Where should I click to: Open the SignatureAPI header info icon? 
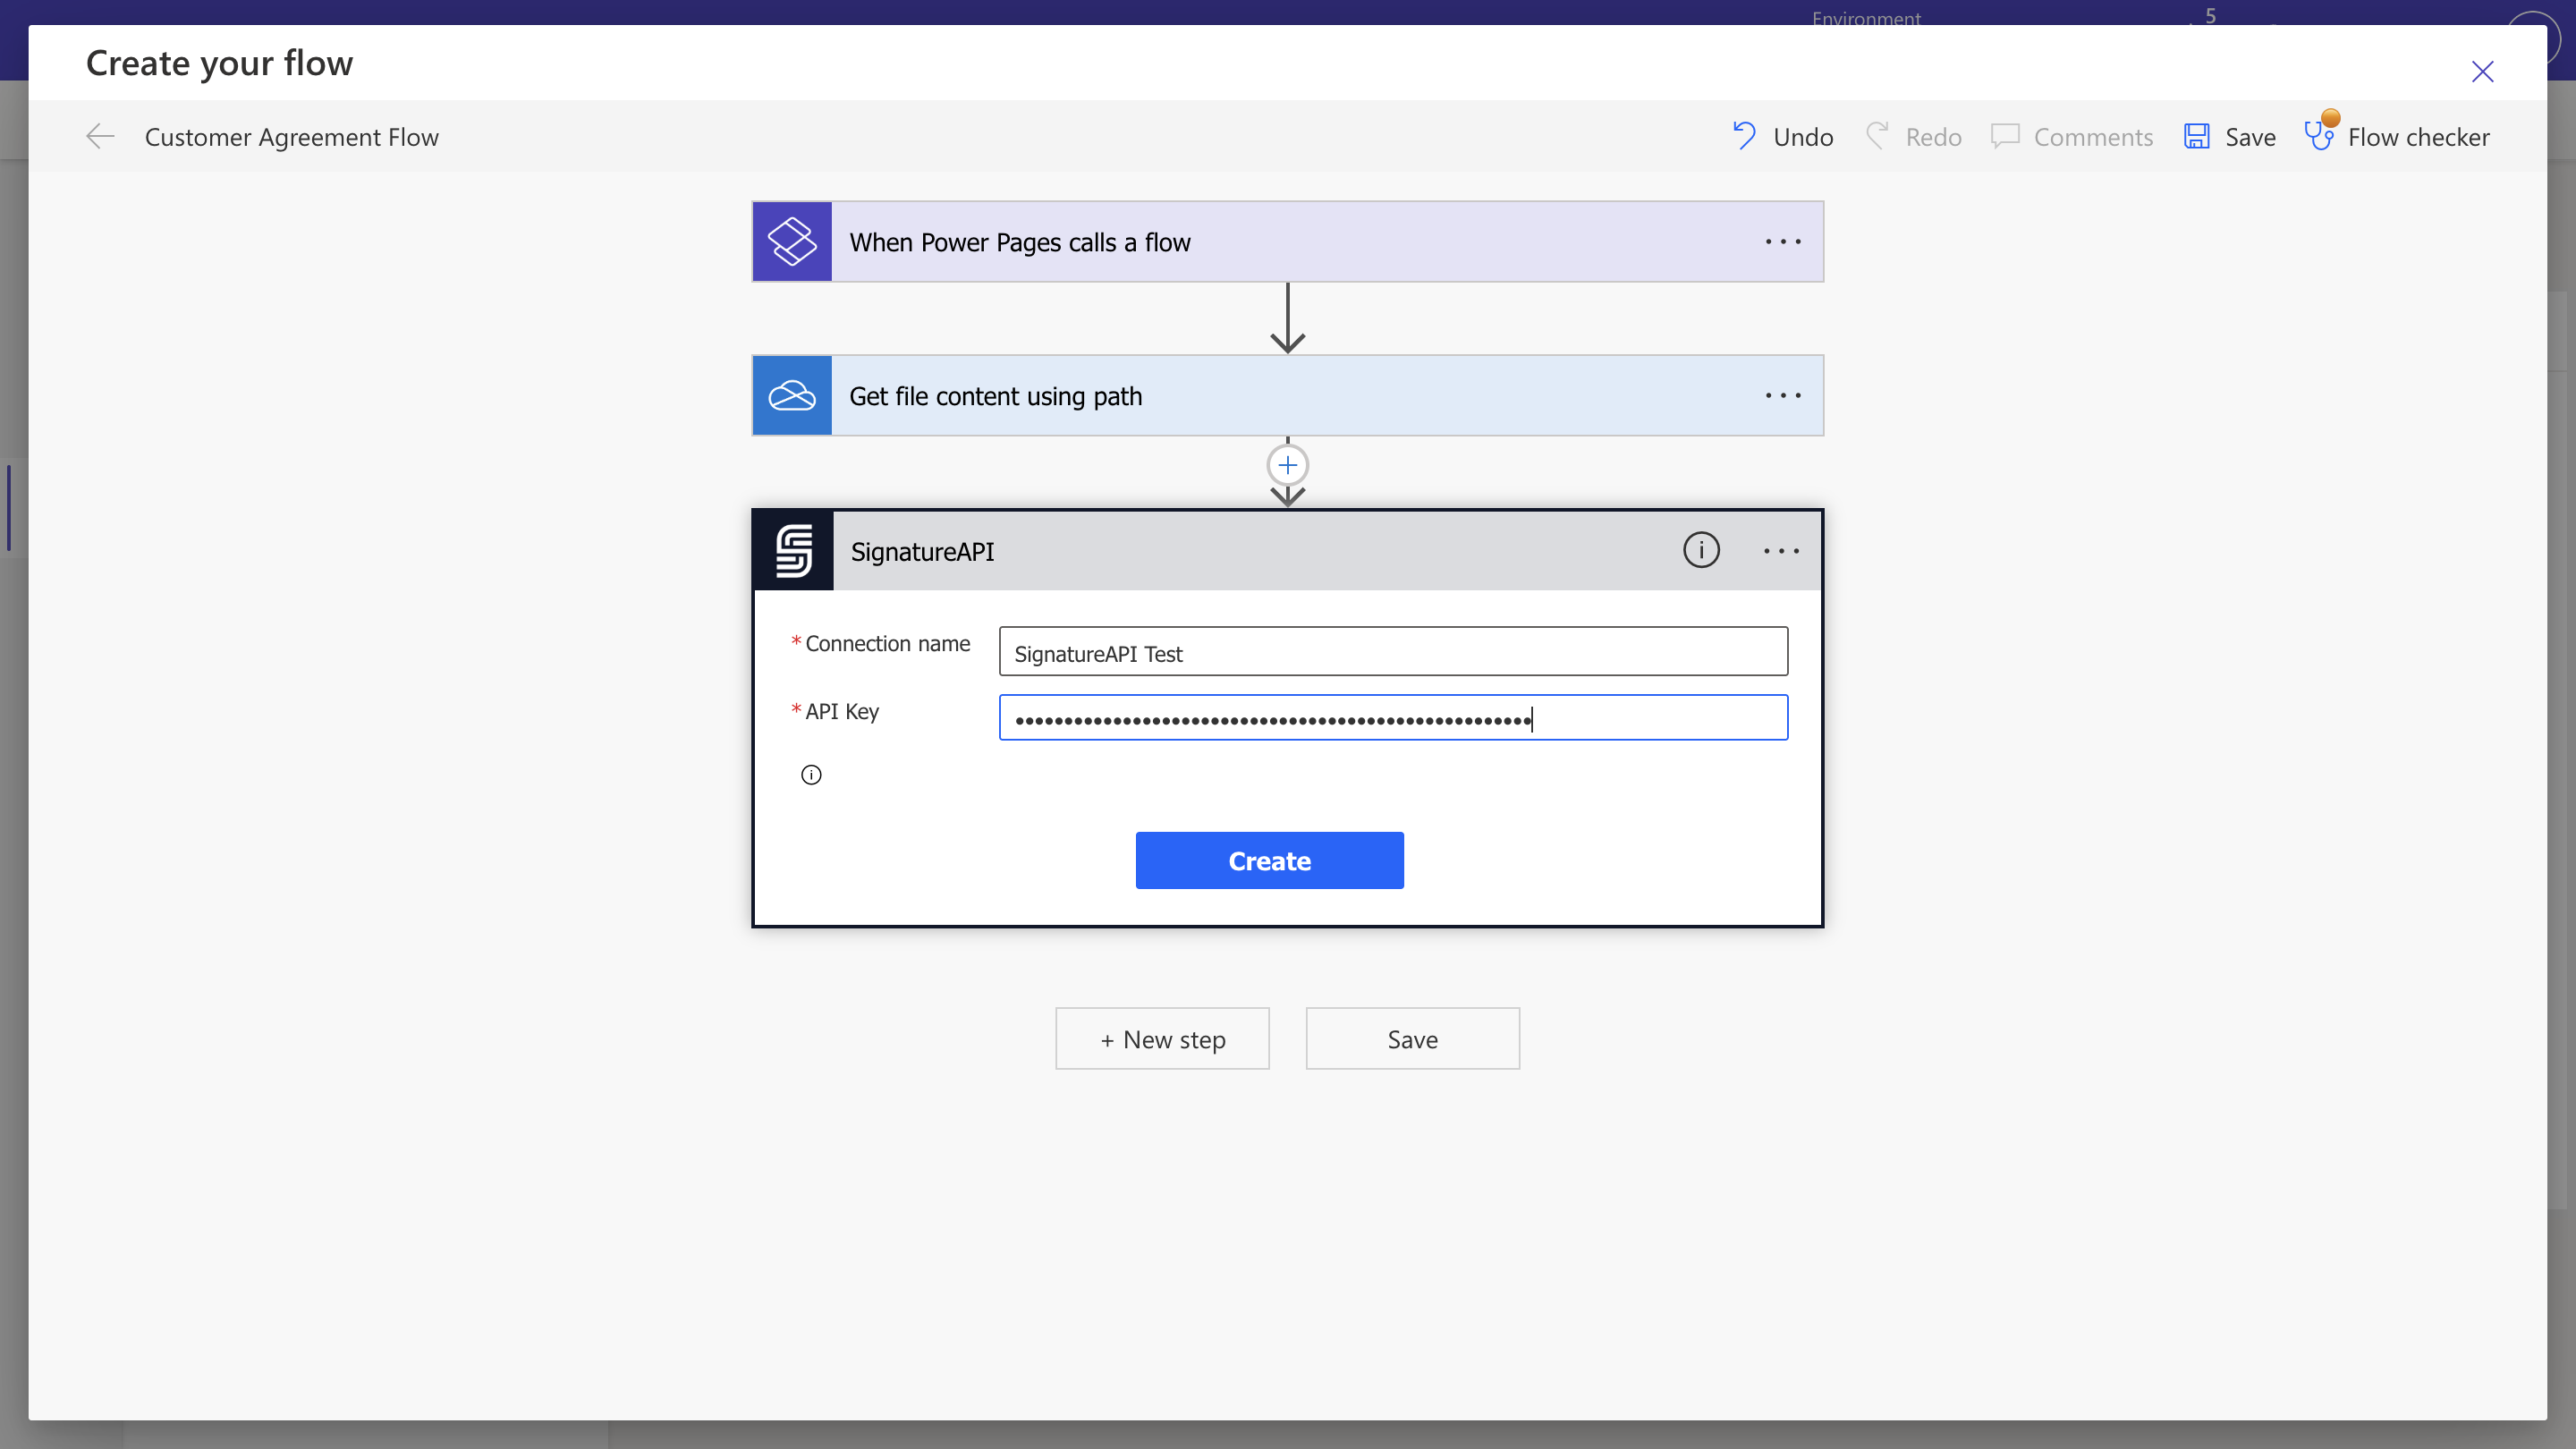[1700, 550]
